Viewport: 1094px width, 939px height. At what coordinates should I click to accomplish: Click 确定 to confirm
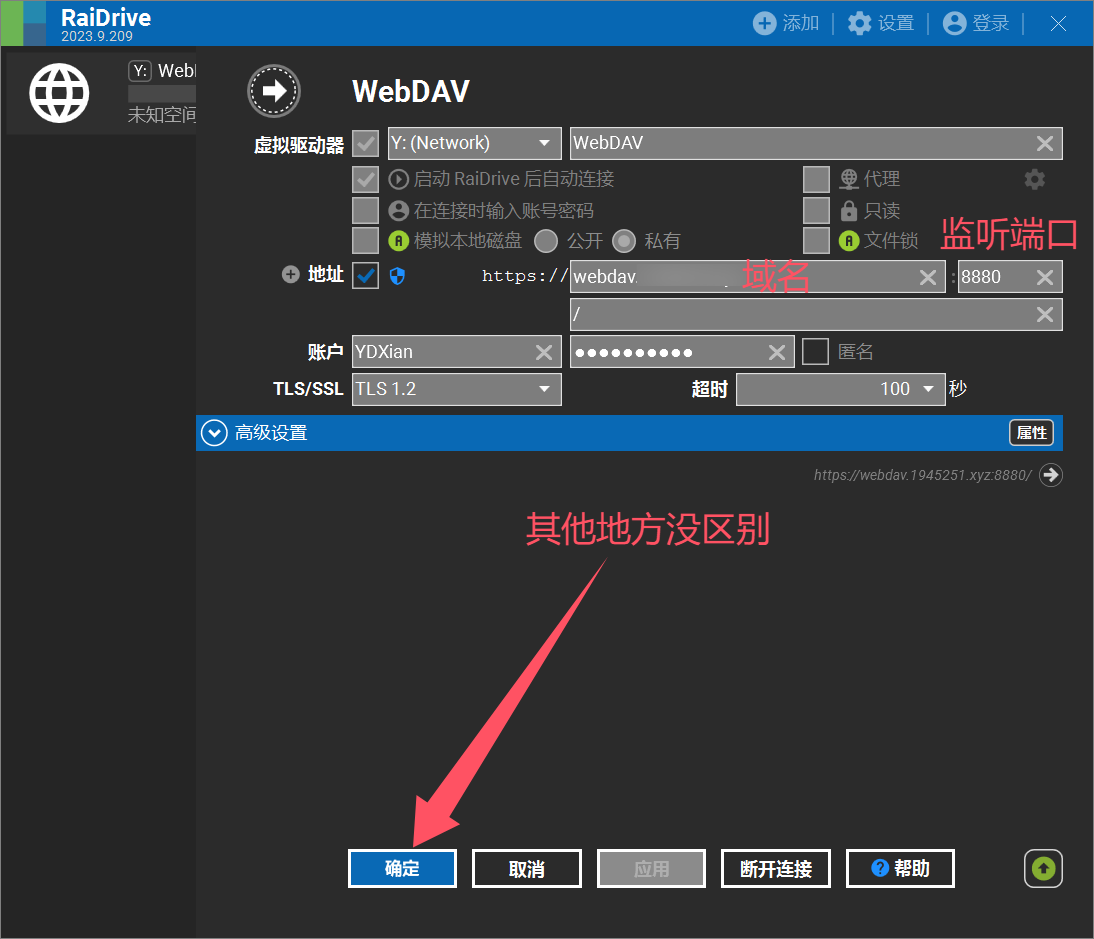point(403,869)
